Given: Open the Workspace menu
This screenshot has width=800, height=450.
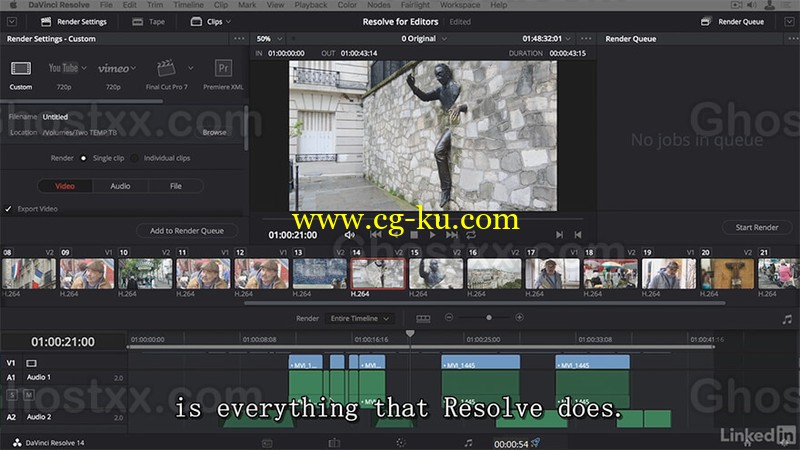Looking at the screenshot, I should click(x=460, y=5).
